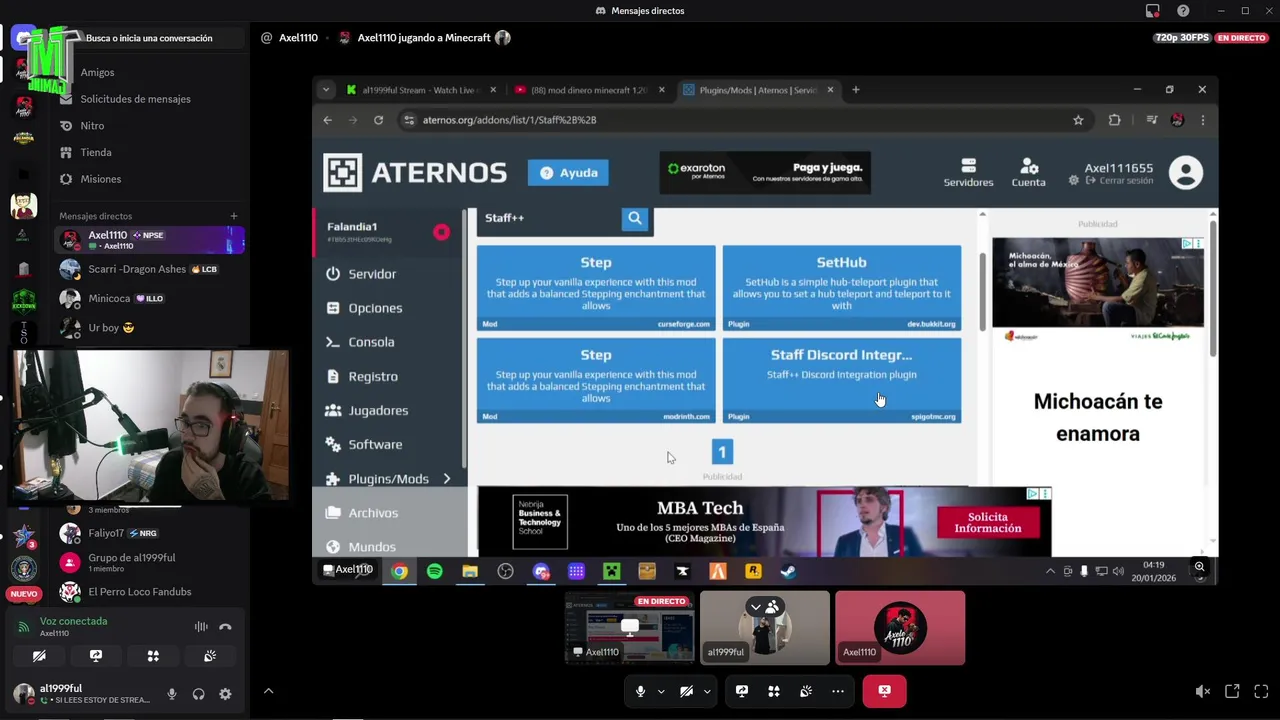Image resolution: width=1280 pixels, height=720 pixels.
Task: Expand microphone options arrow in call bar
Action: [x=661, y=691]
